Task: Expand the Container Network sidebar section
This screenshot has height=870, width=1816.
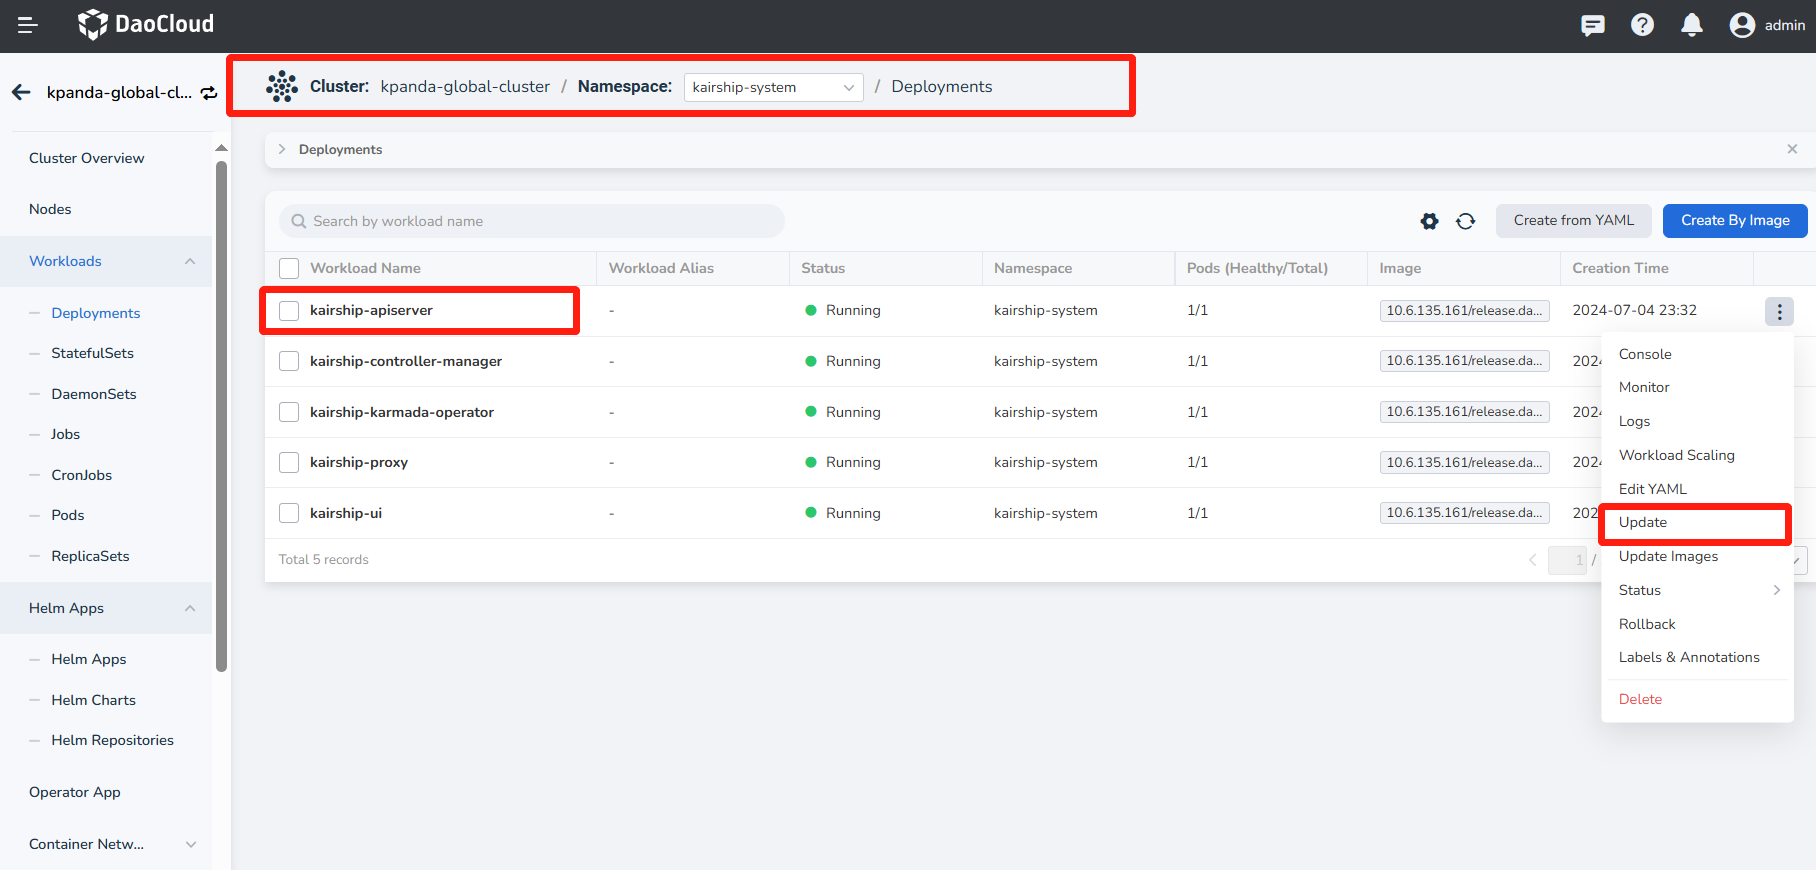Action: [190, 844]
